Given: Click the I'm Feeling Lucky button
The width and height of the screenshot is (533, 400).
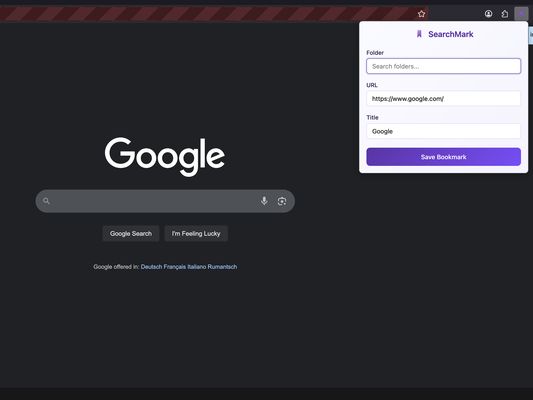Looking at the screenshot, I should 196,233.
